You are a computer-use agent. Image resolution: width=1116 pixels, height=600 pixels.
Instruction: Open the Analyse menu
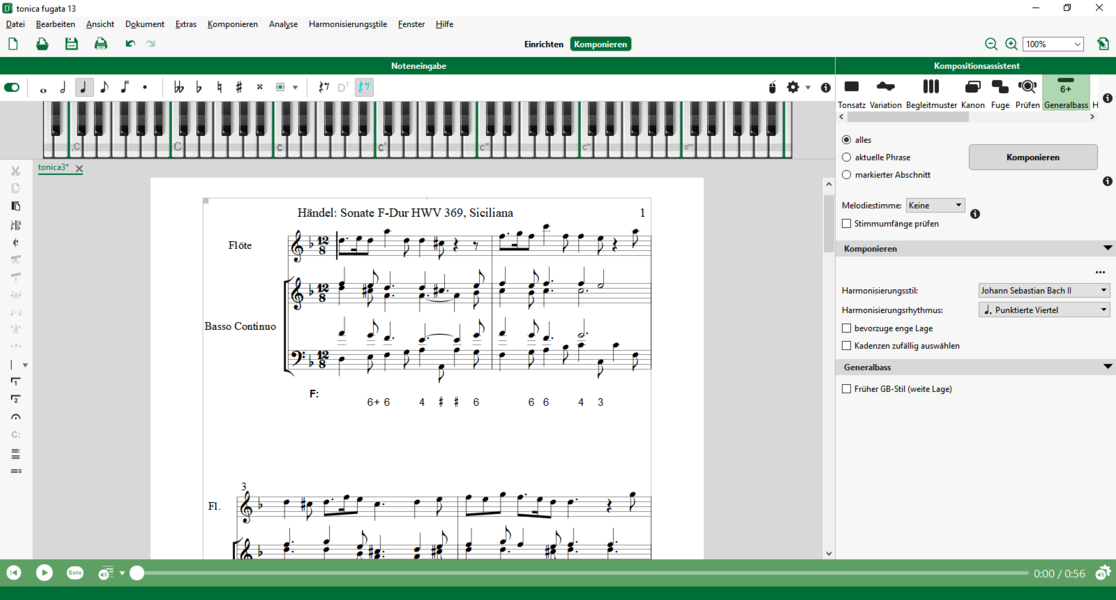[x=283, y=24]
